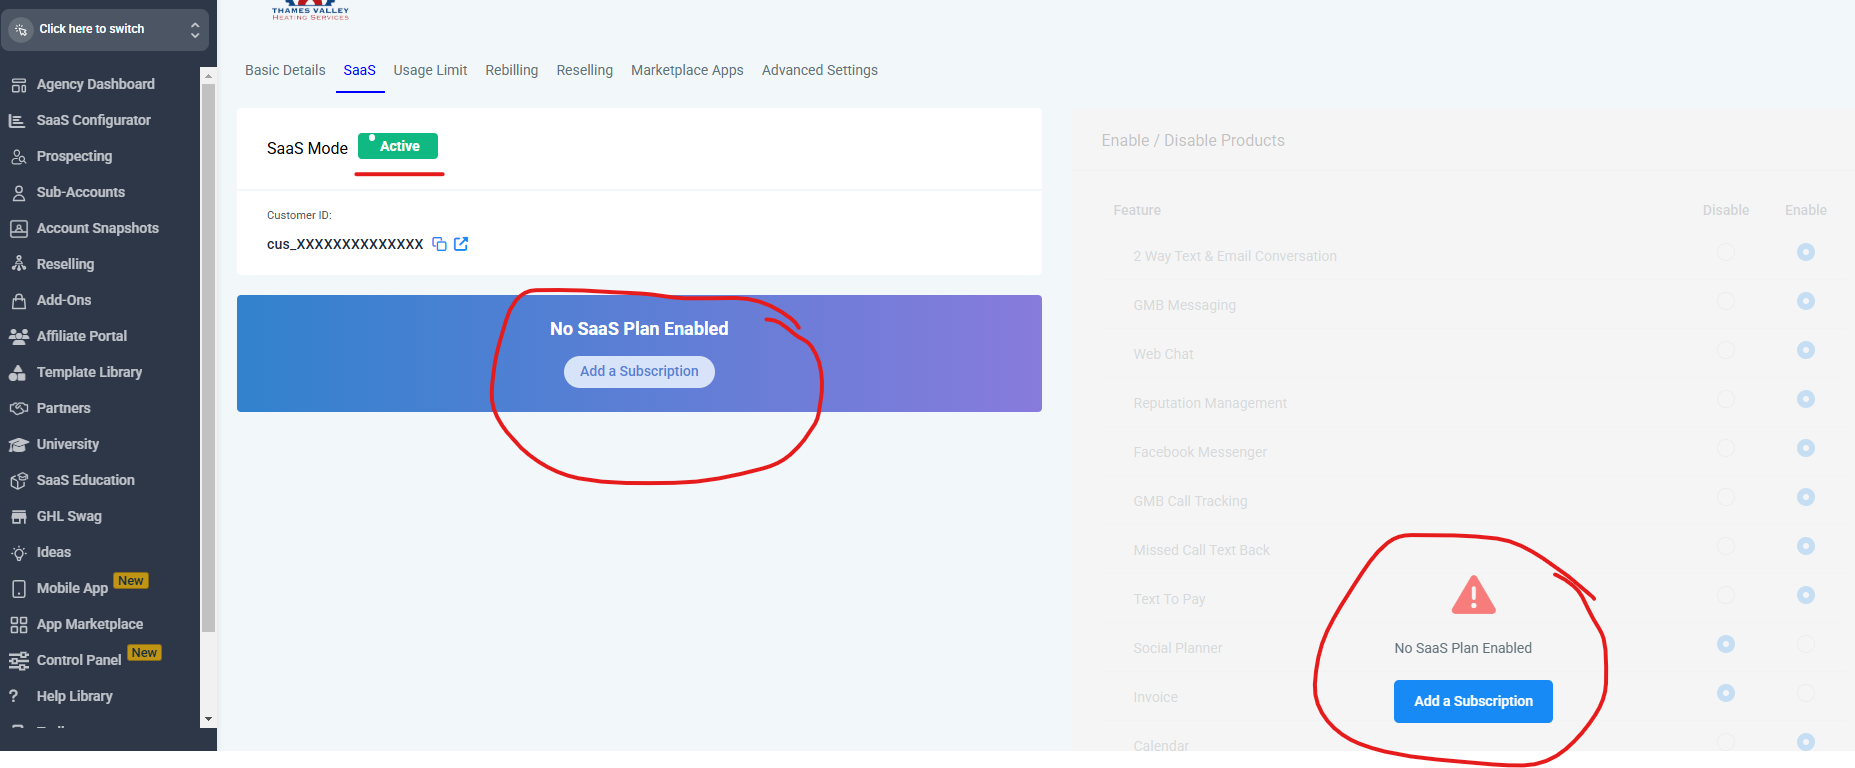Click the Add-Ons bag icon
Viewport: 1855px width, 768px height.
pyautogui.click(x=18, y=301)
